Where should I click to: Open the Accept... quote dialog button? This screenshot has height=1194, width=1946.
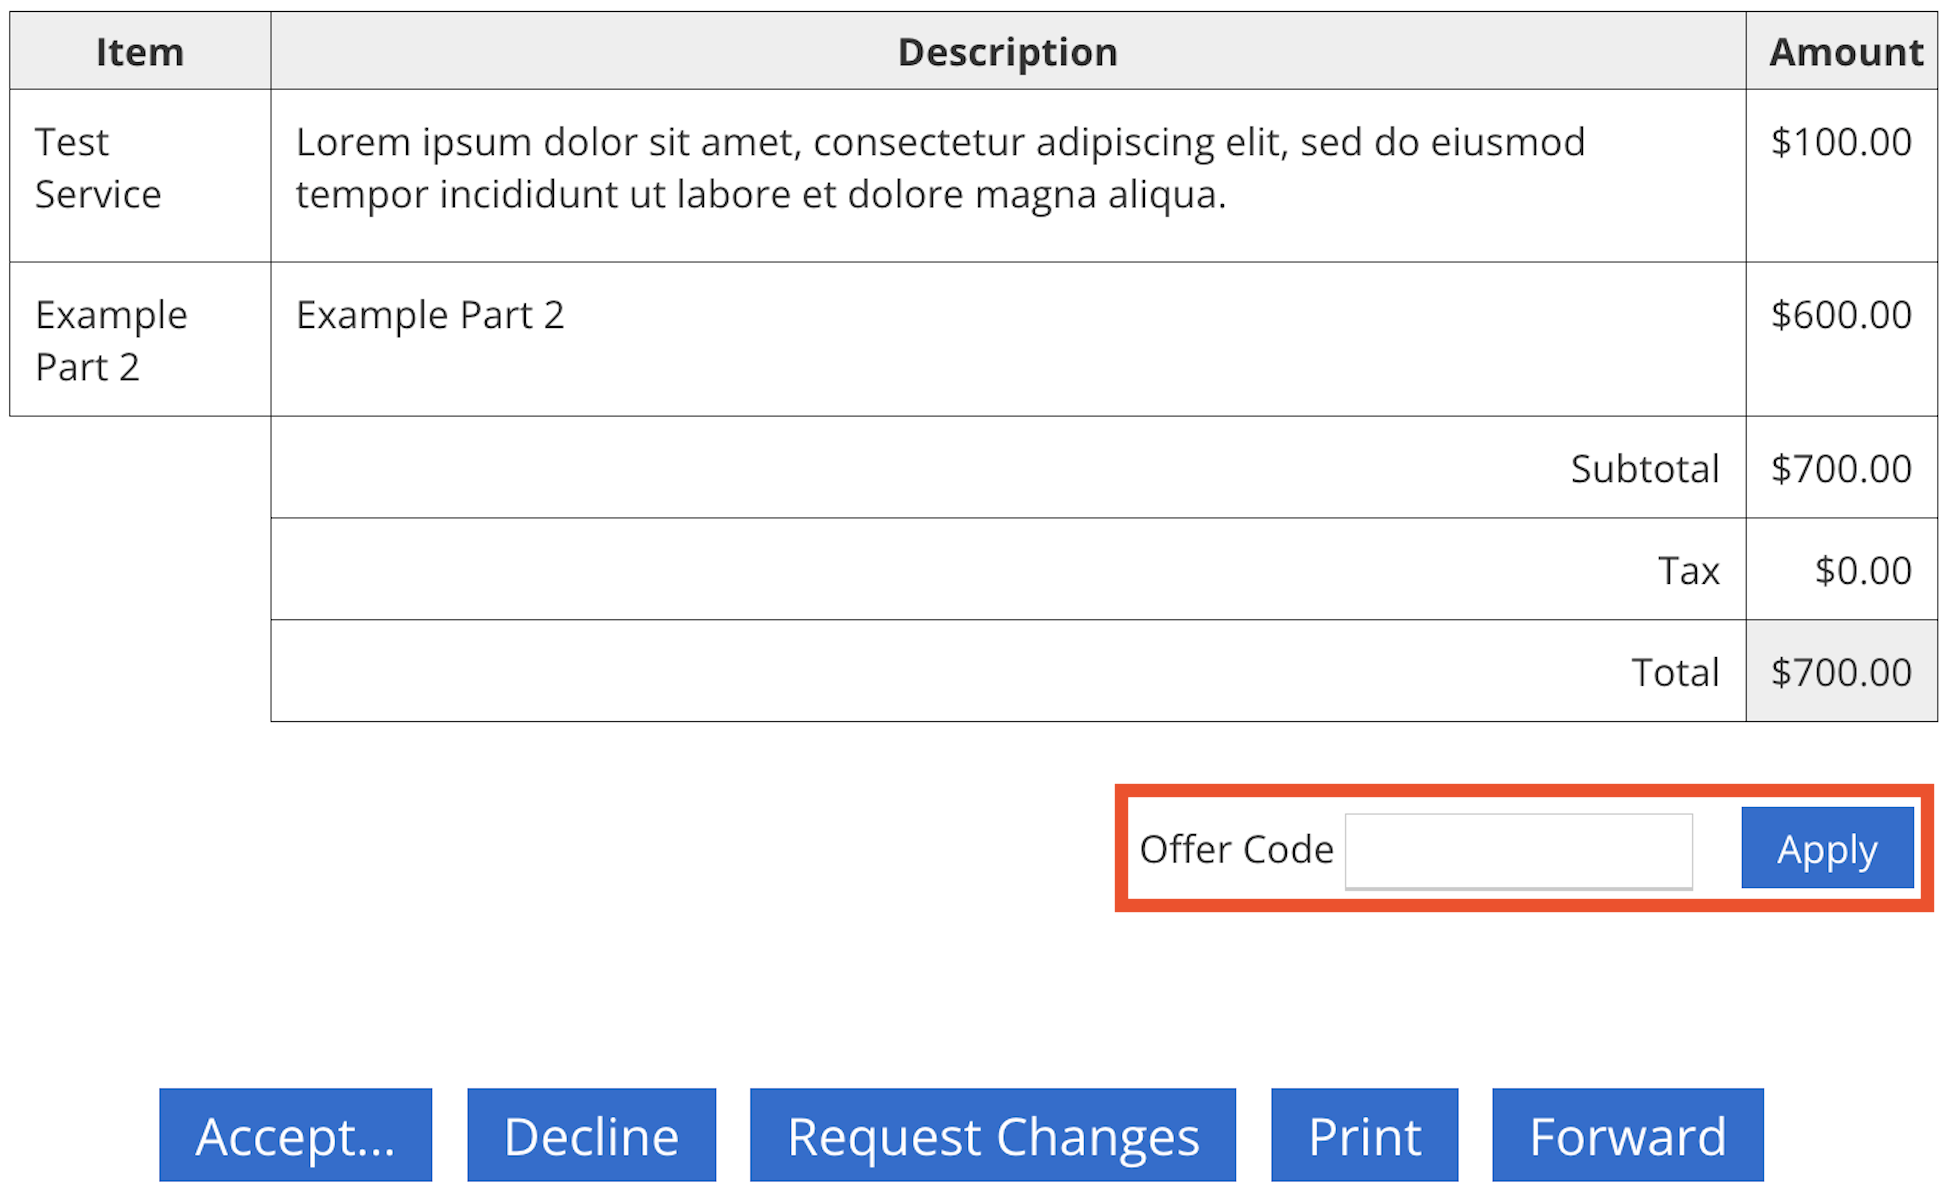tap(295, 1136)
